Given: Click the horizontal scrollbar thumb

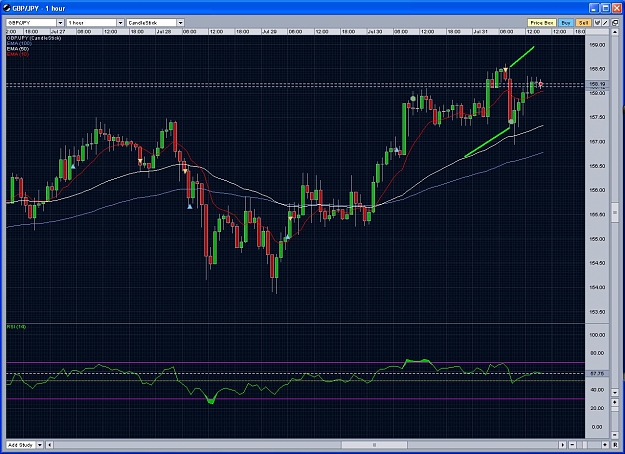Looking at the screenshot, I should [374, 445].
